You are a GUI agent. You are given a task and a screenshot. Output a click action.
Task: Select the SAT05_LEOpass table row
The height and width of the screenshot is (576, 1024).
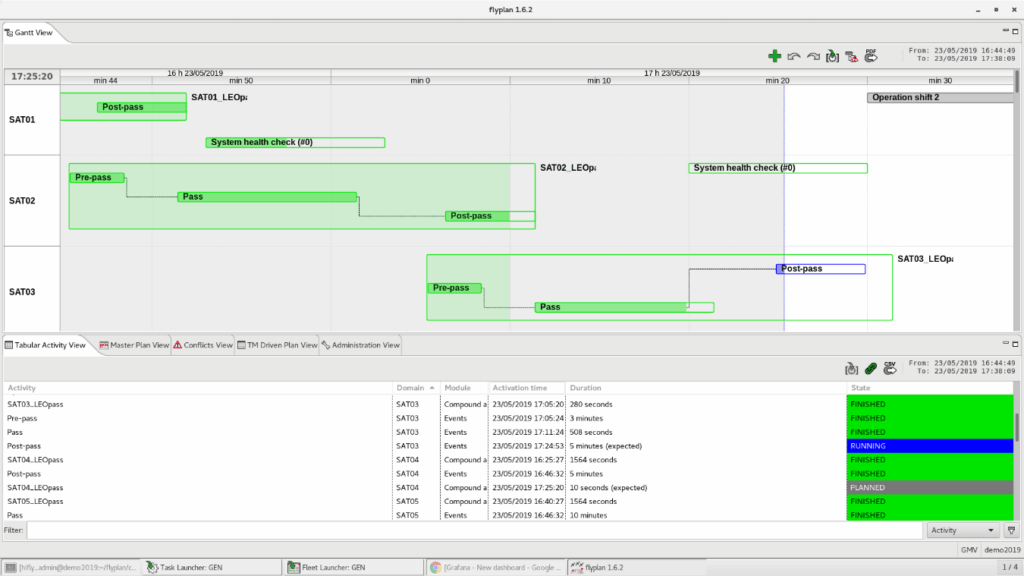click(x=508, y=502)
